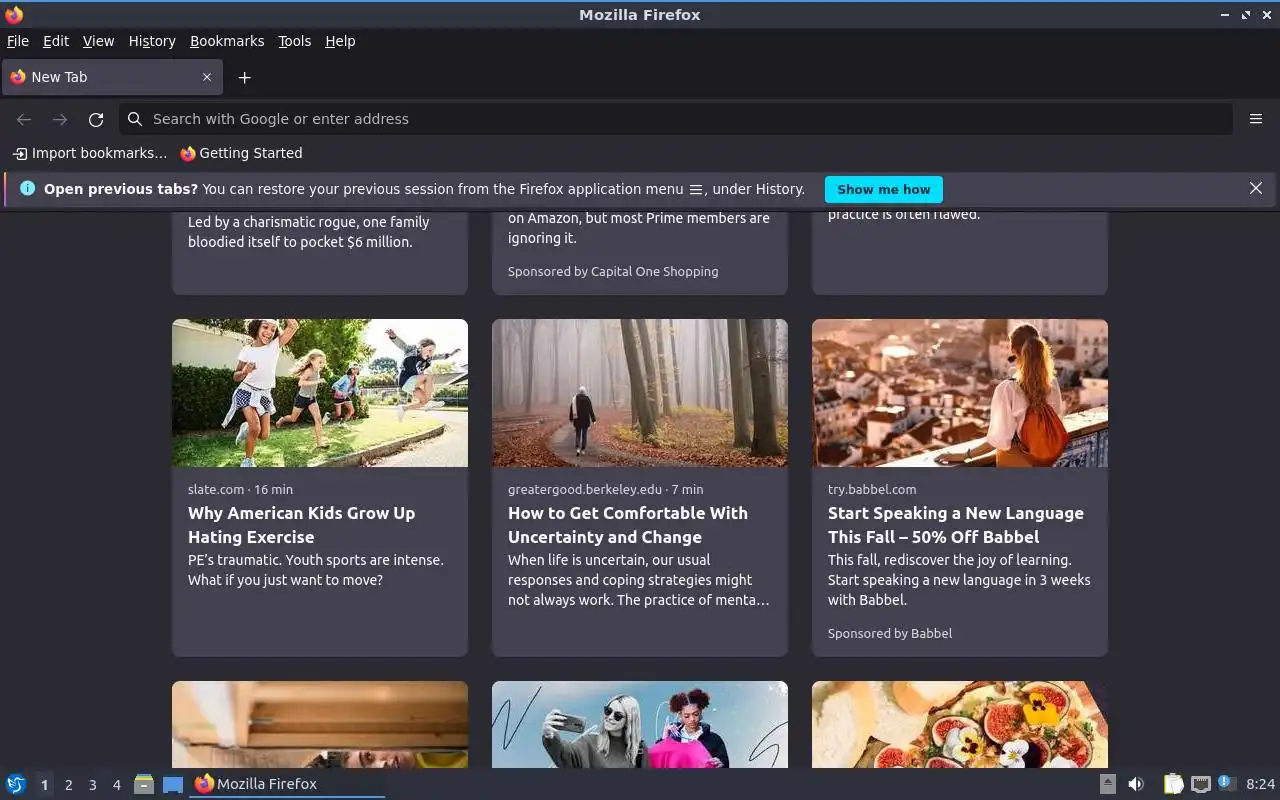
Task: Click the slate.com · 16 min source line
Action: 240,489
